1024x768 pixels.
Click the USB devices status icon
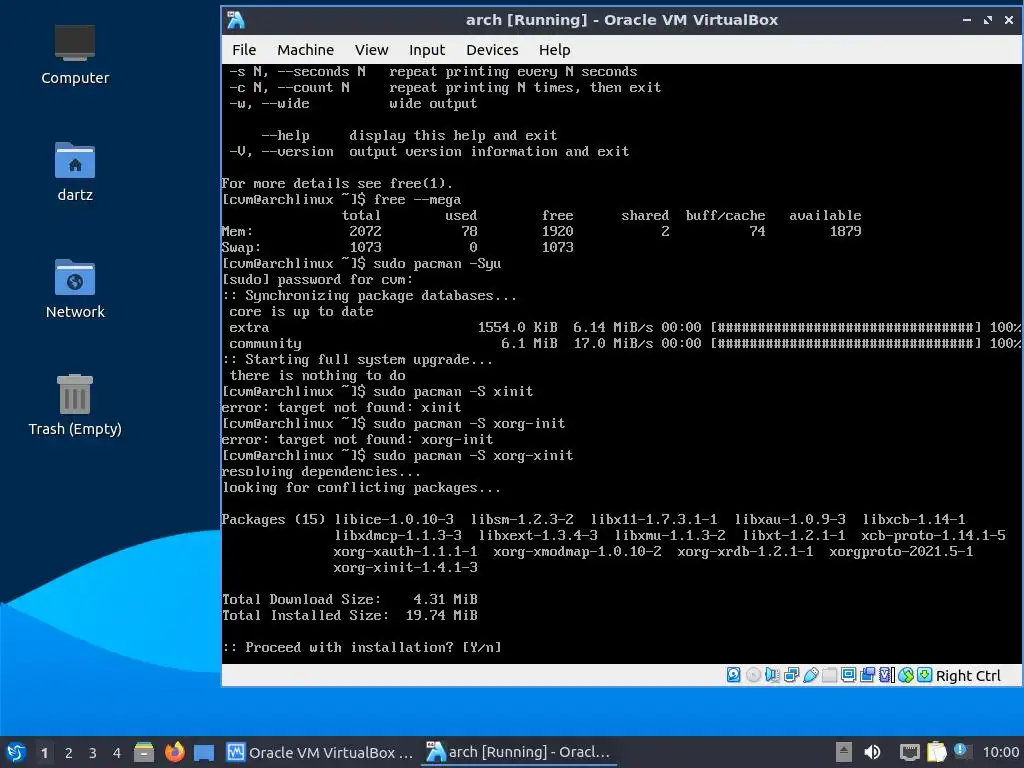[x=810, y=675]
